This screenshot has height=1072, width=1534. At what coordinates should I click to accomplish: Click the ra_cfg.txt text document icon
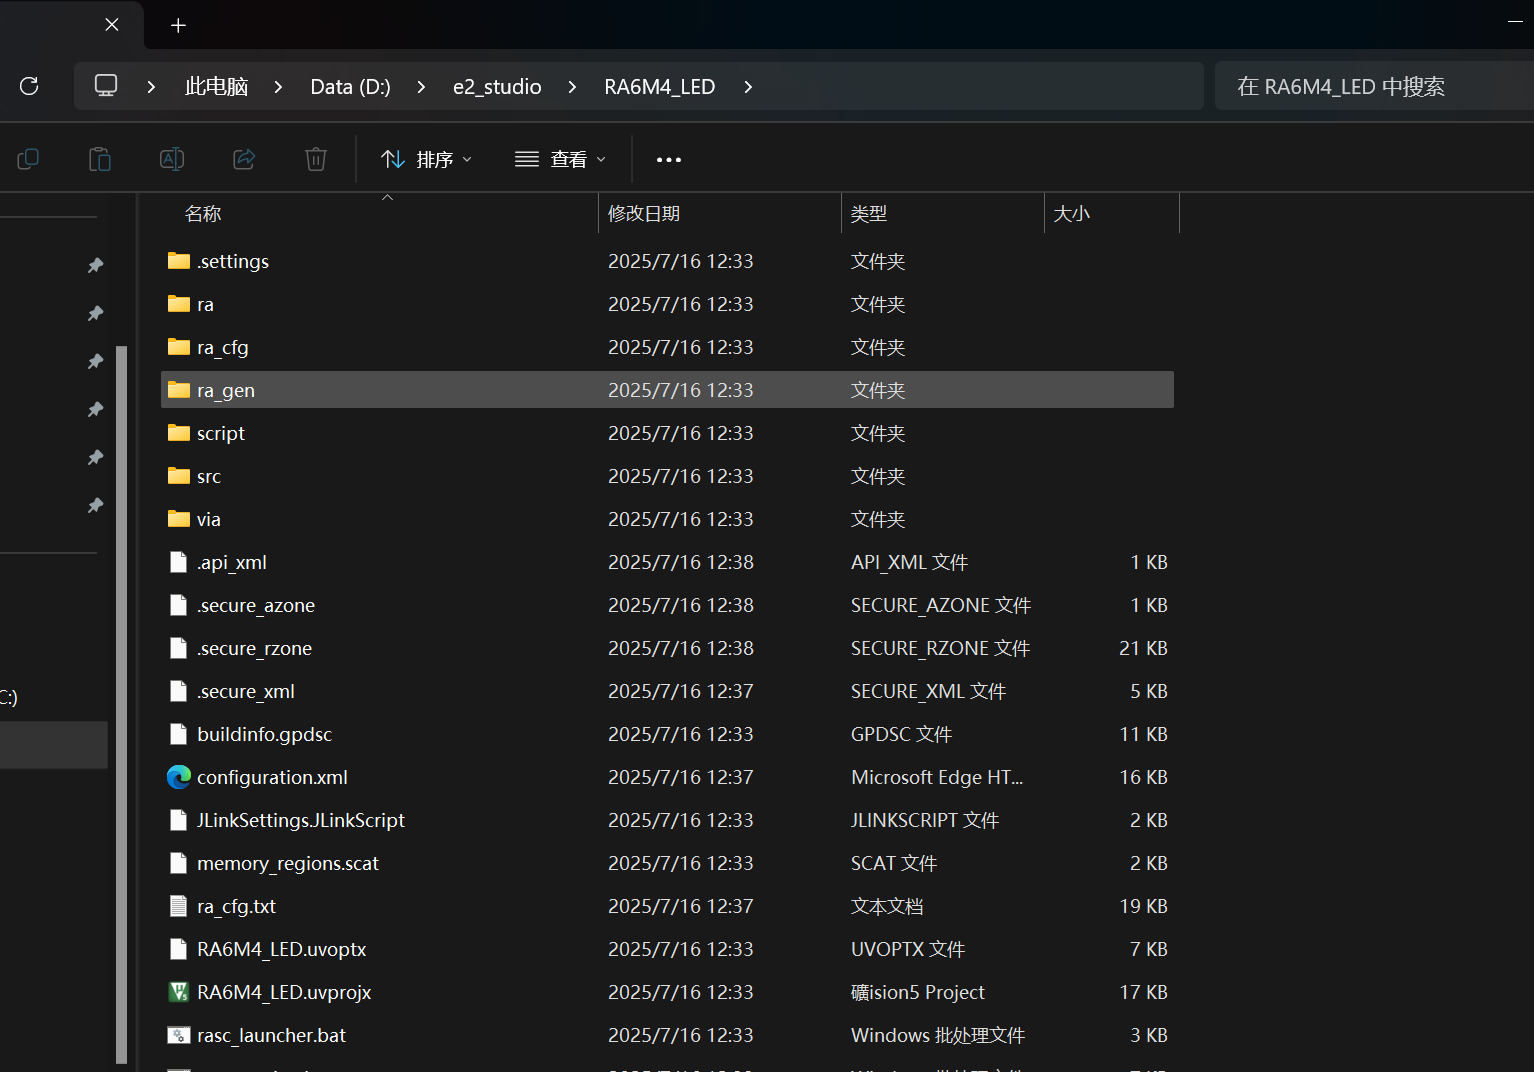(179, 906)
